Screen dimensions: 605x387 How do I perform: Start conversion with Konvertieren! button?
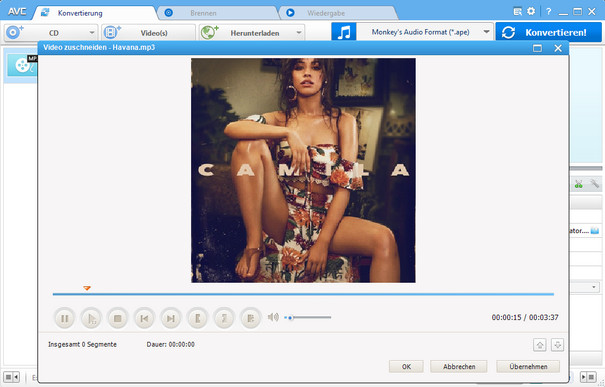pyautogui.click(x=548, y=32)
